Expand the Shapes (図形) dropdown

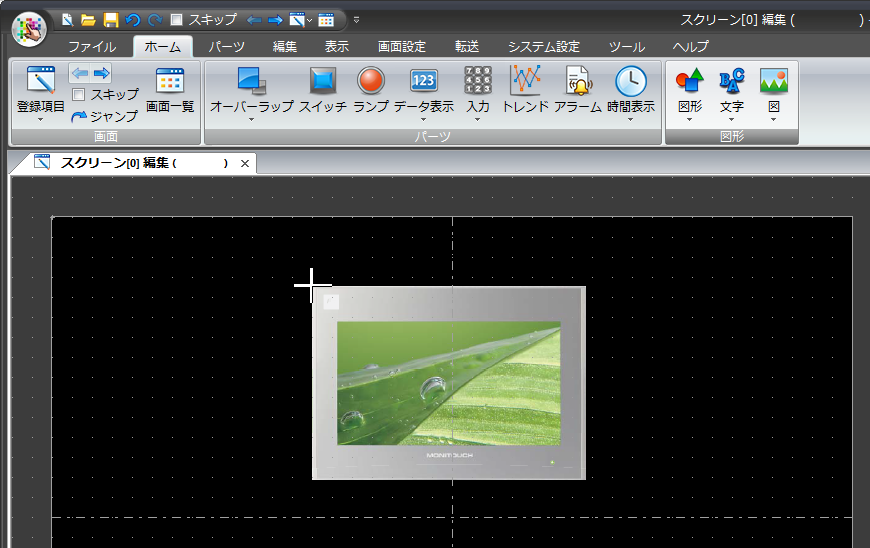[x=690, y=120]
